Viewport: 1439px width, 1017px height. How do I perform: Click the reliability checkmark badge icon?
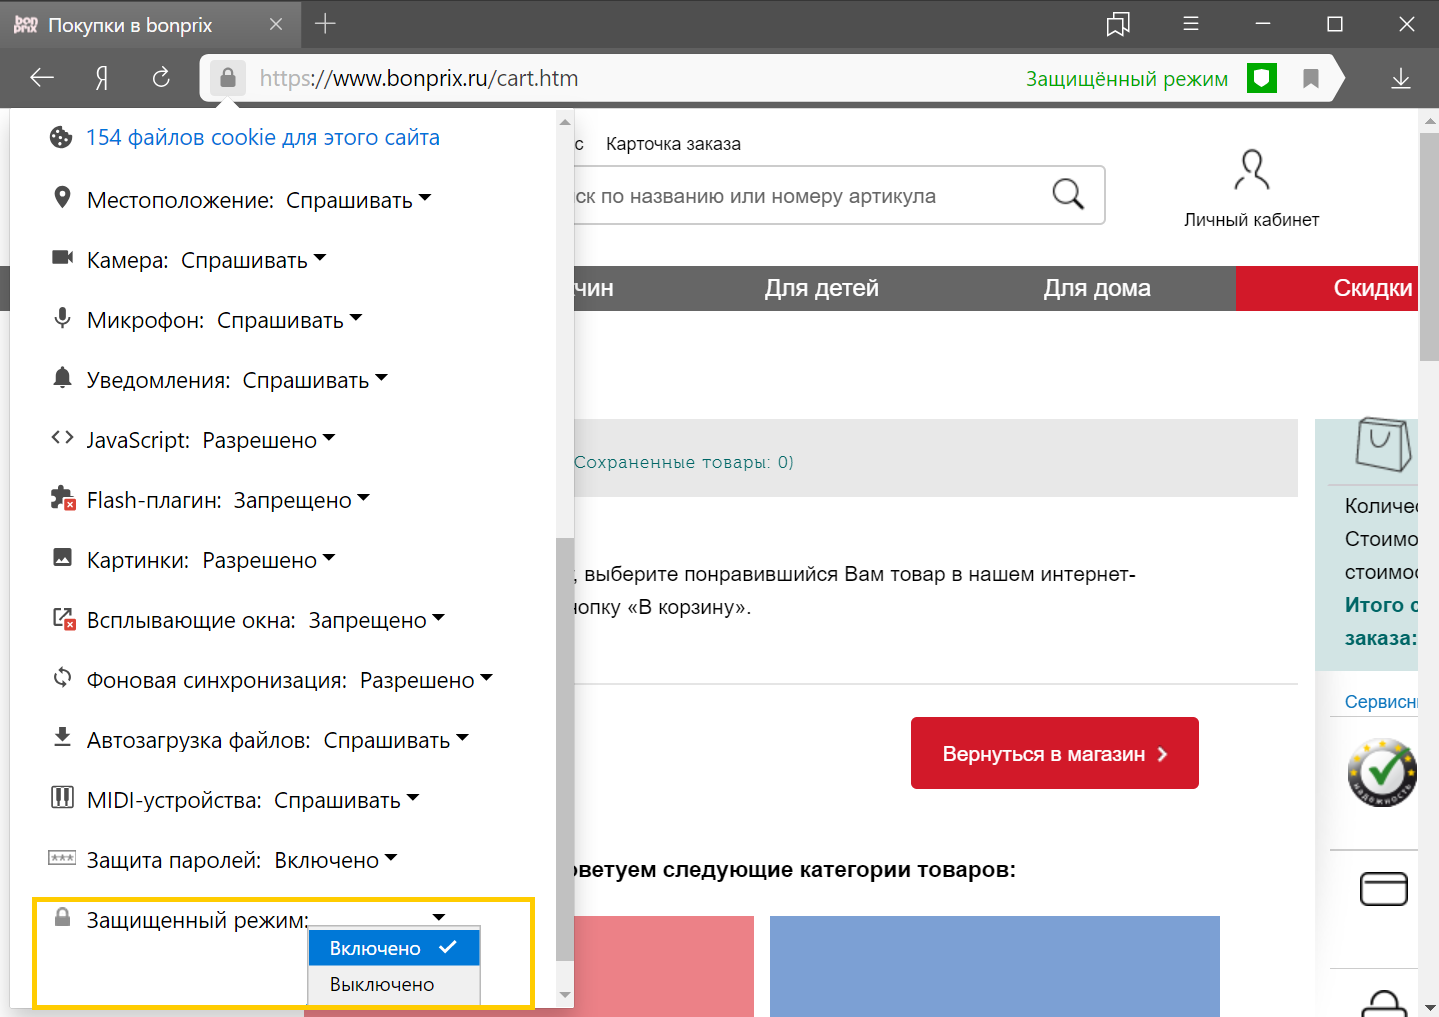(1382, 772)
